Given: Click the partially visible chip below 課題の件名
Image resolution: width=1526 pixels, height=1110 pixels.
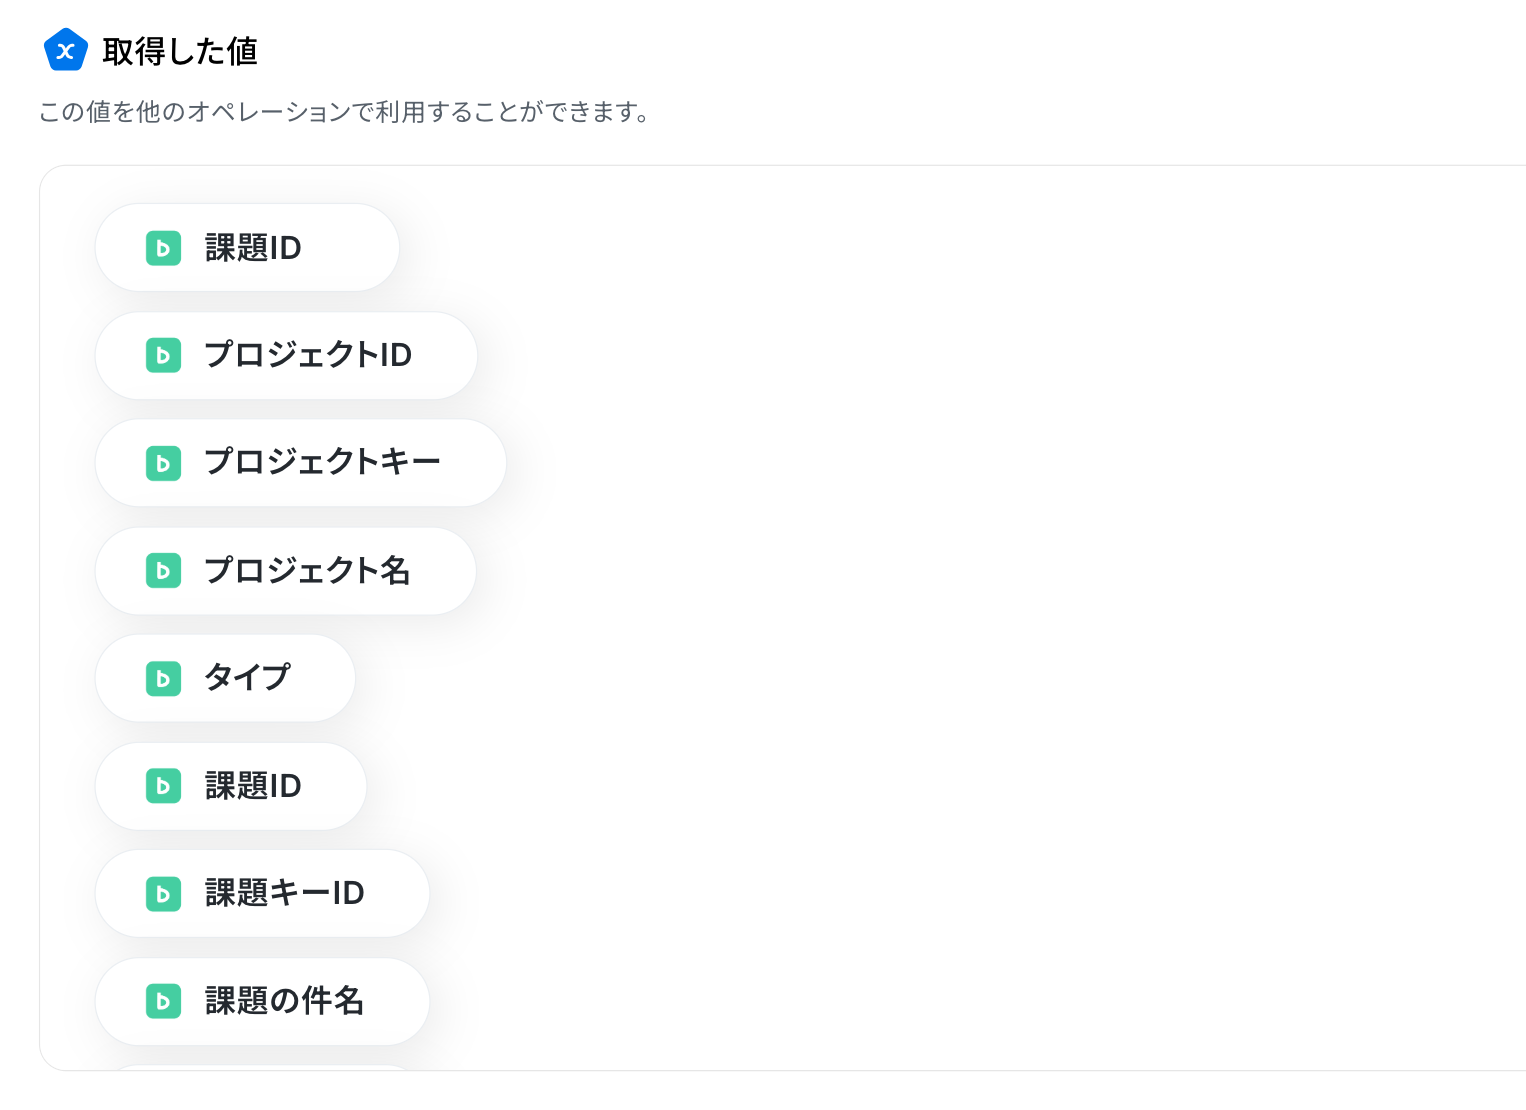Looking at the screenshot, I should 262,1067.
